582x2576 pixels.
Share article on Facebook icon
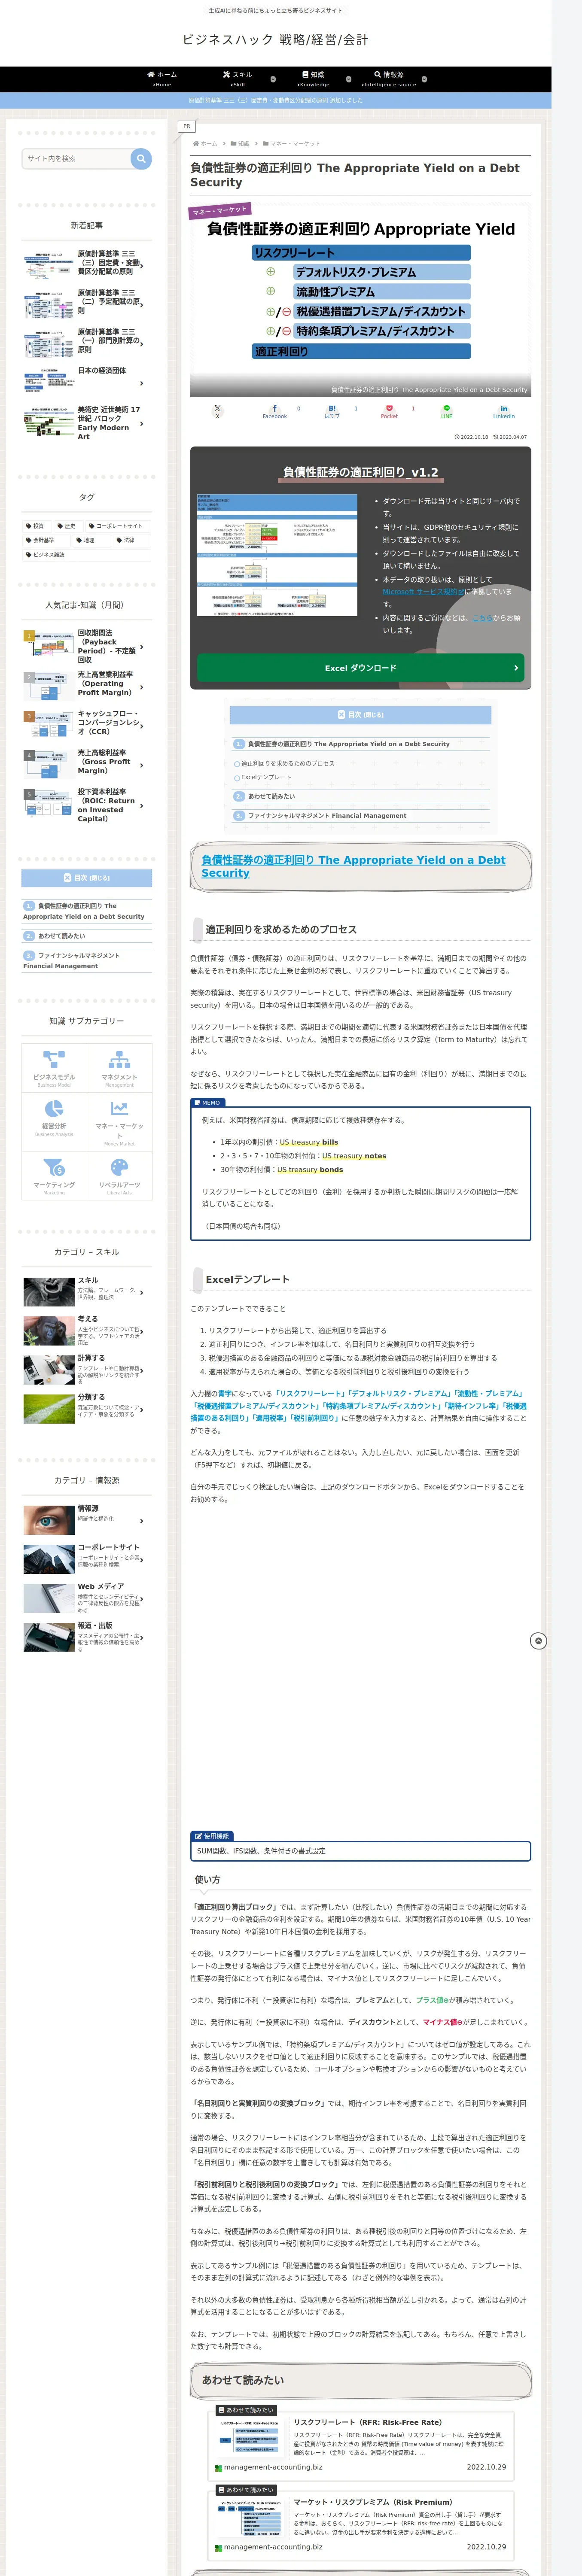pyautogui.click(x=275, y=411)
